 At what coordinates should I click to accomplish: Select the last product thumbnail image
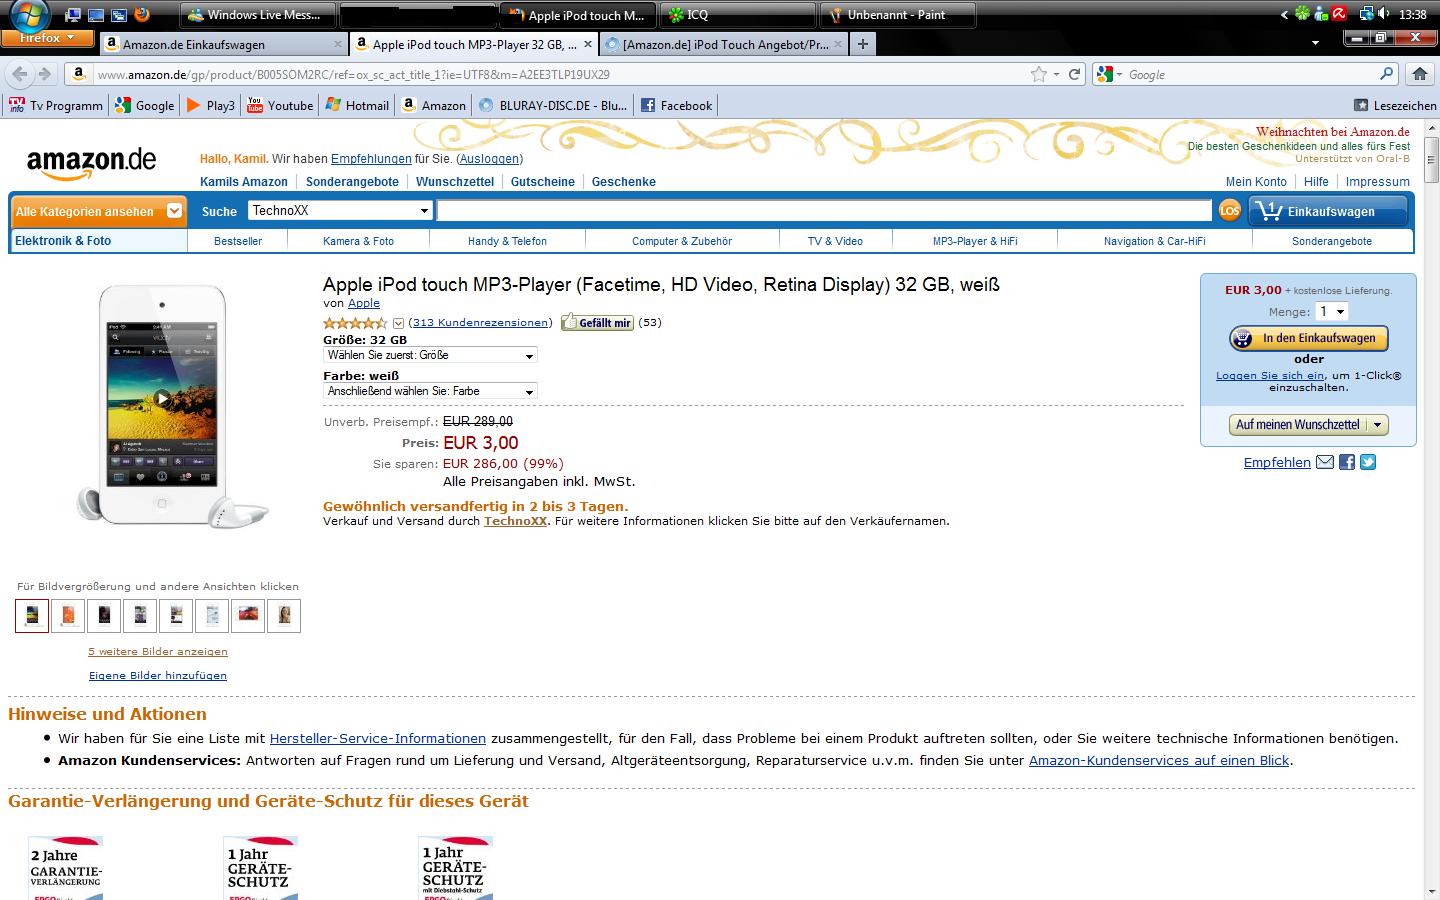click(284, 615)
